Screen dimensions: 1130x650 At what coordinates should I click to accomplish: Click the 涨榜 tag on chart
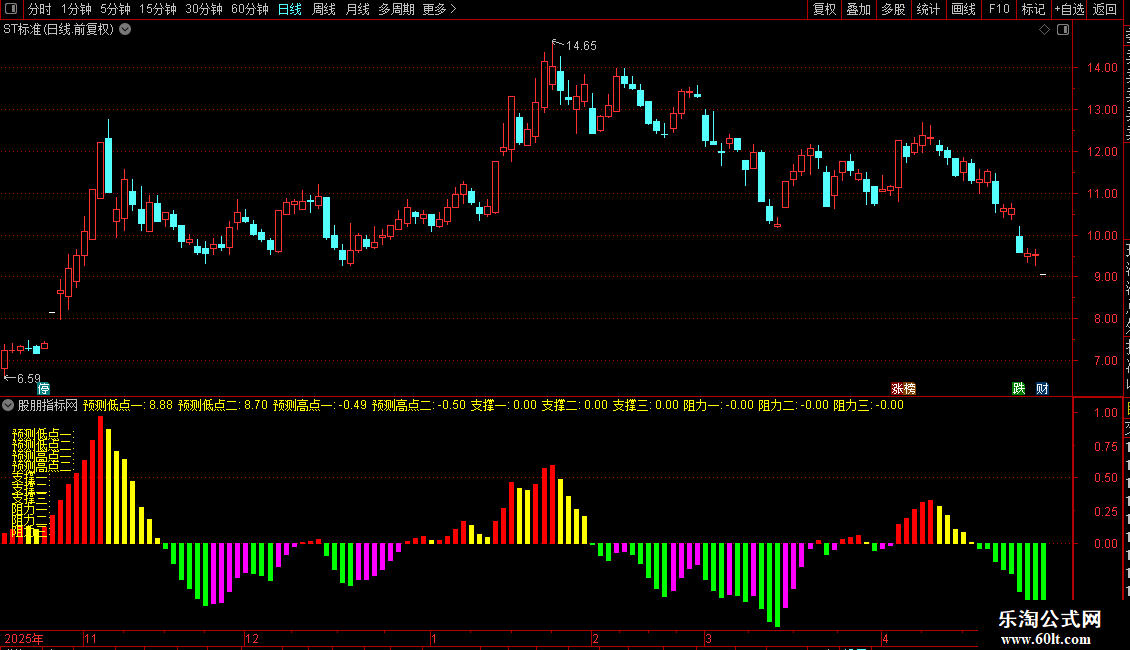point(903,389)
